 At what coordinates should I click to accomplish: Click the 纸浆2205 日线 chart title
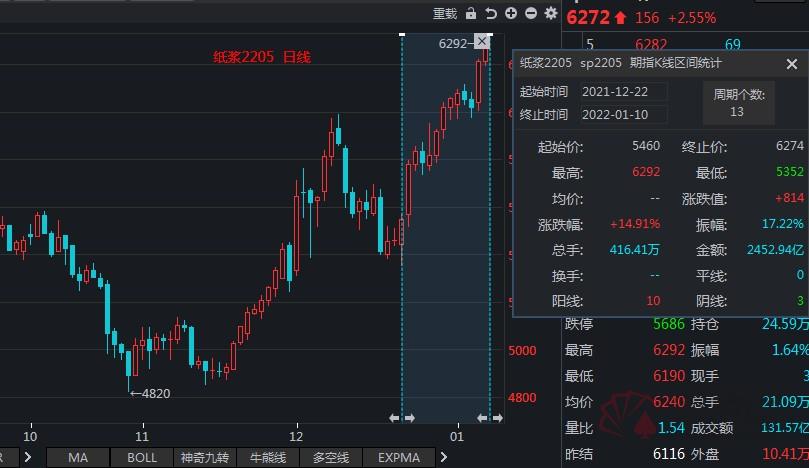click(262, 57)
